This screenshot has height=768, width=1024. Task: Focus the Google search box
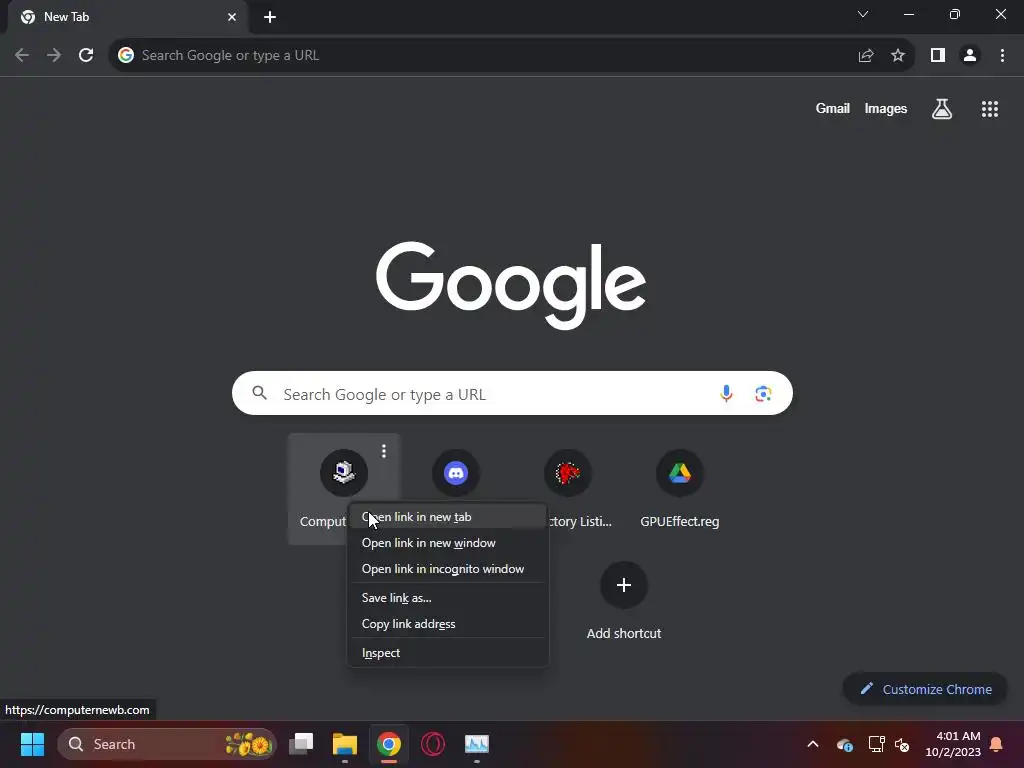(x=512, y=393)
